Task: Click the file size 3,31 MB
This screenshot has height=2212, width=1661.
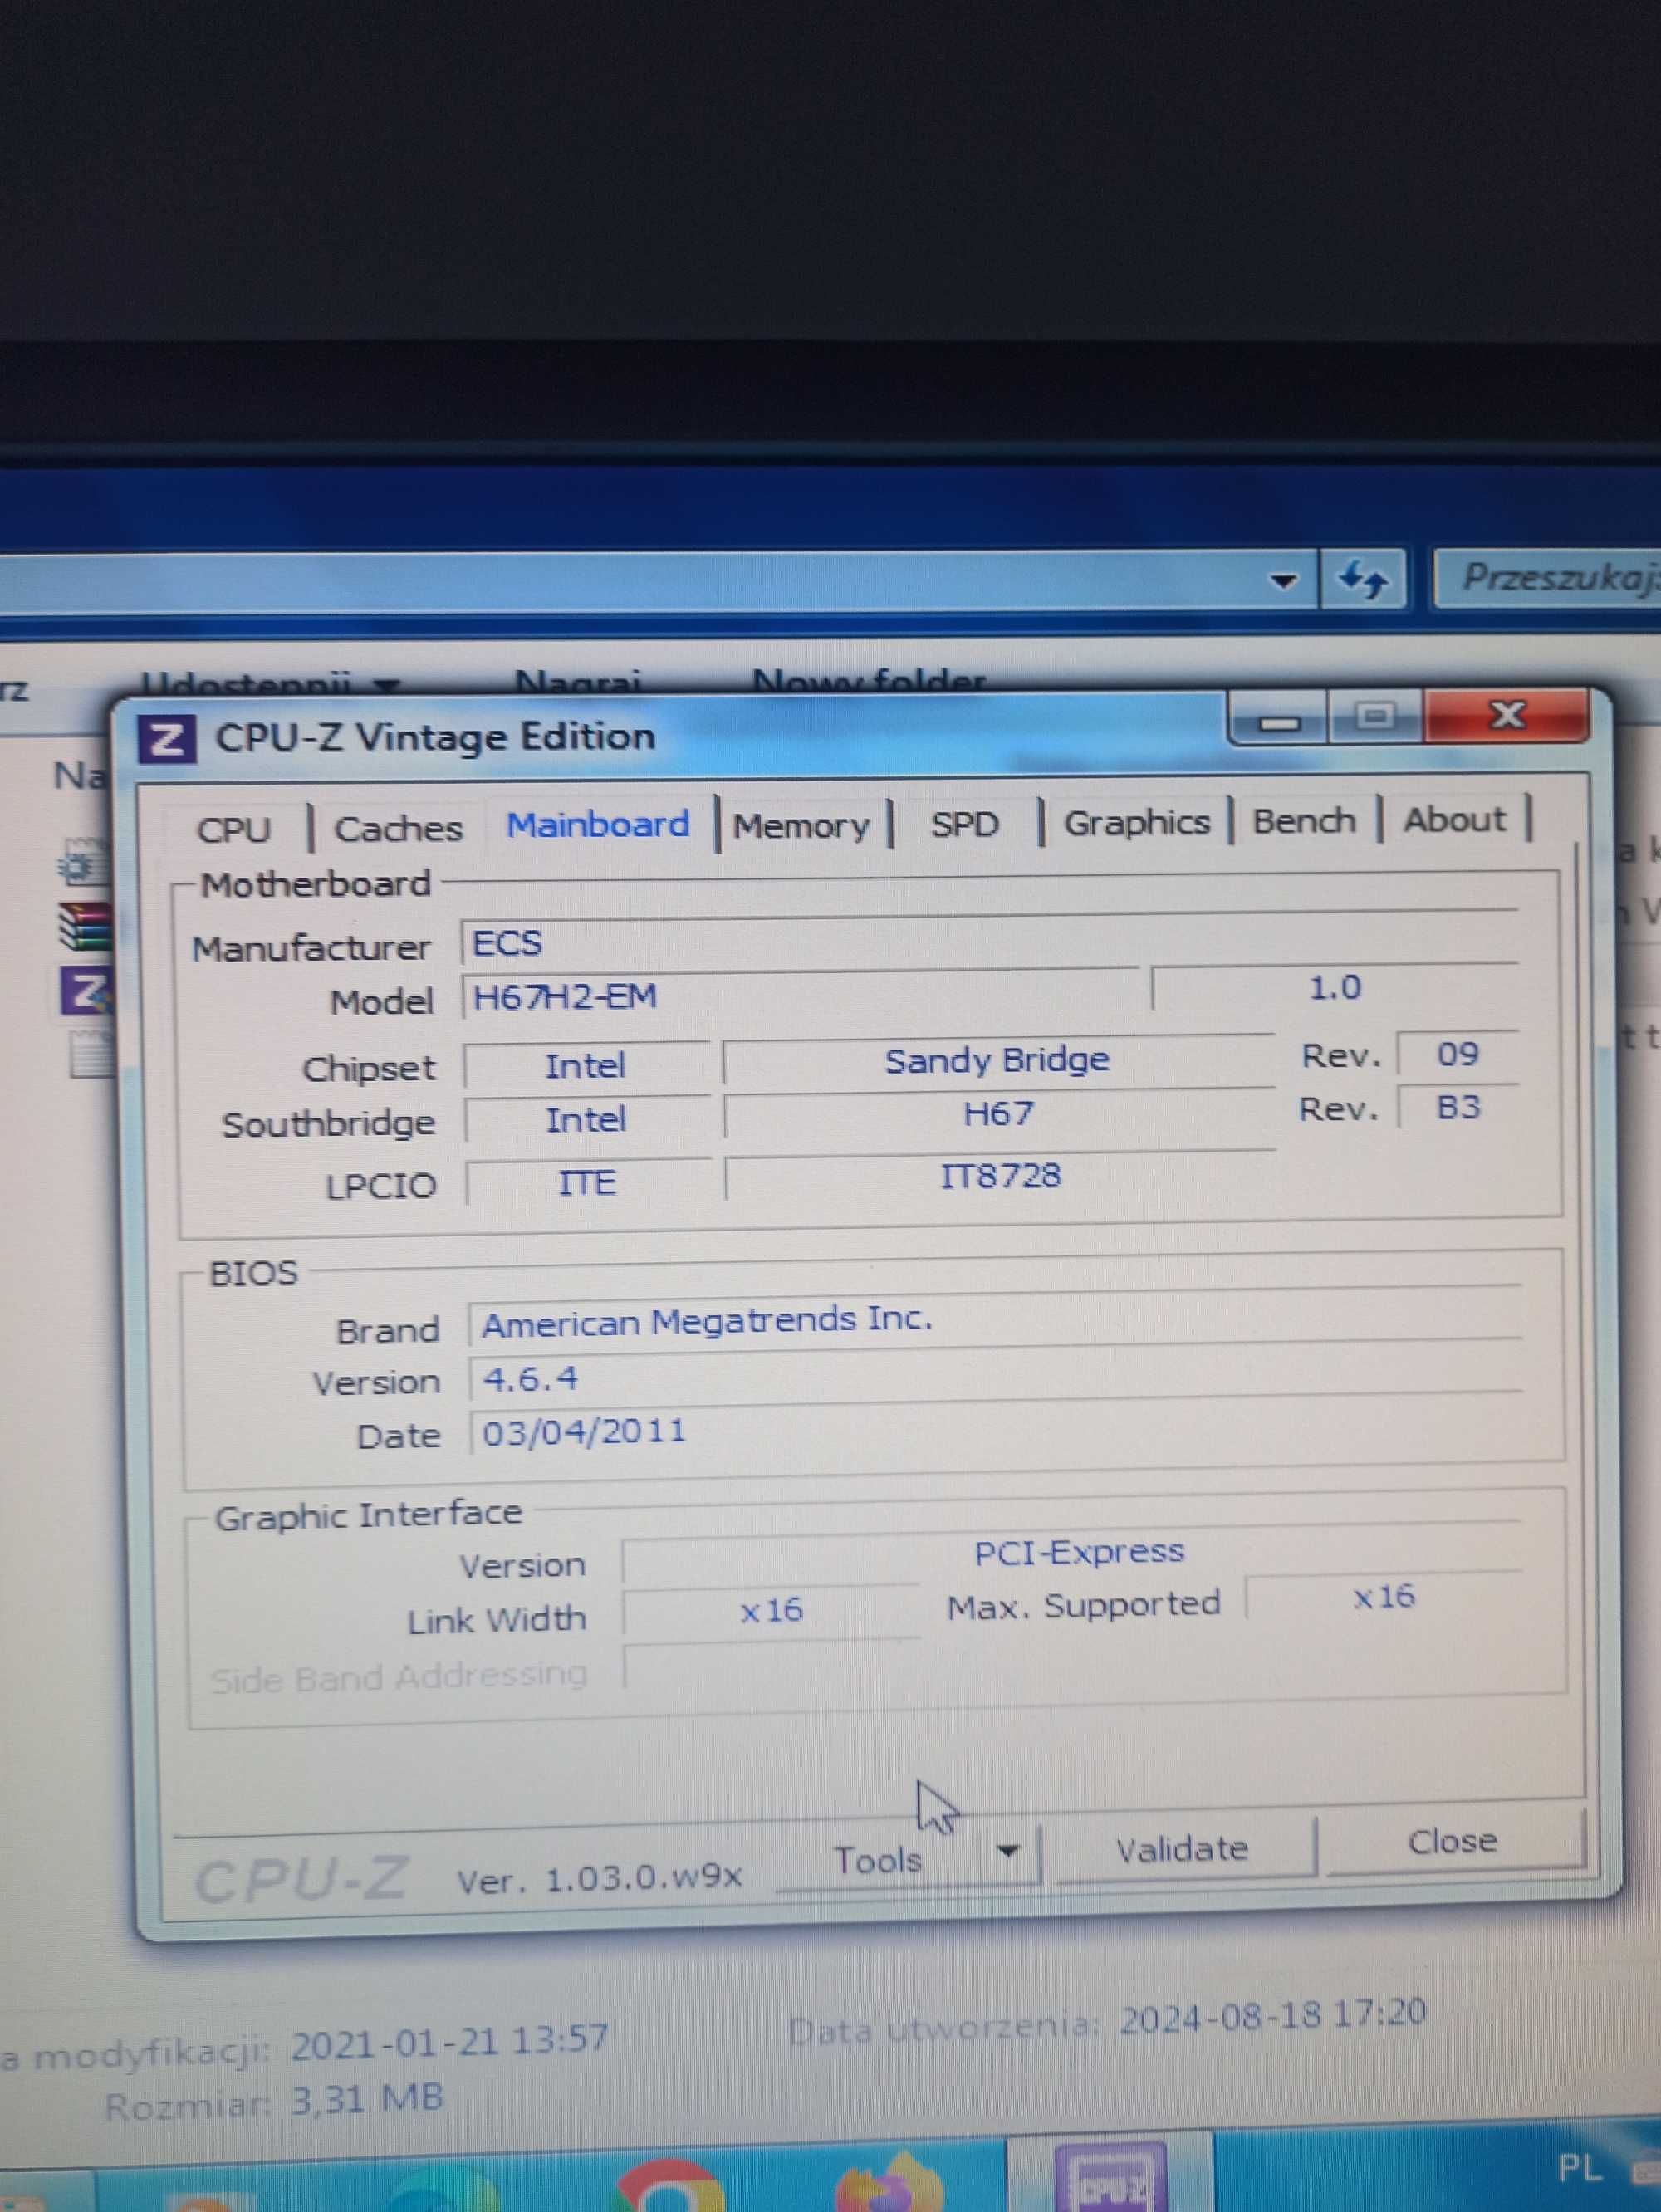Action: tap(367, 2100)
